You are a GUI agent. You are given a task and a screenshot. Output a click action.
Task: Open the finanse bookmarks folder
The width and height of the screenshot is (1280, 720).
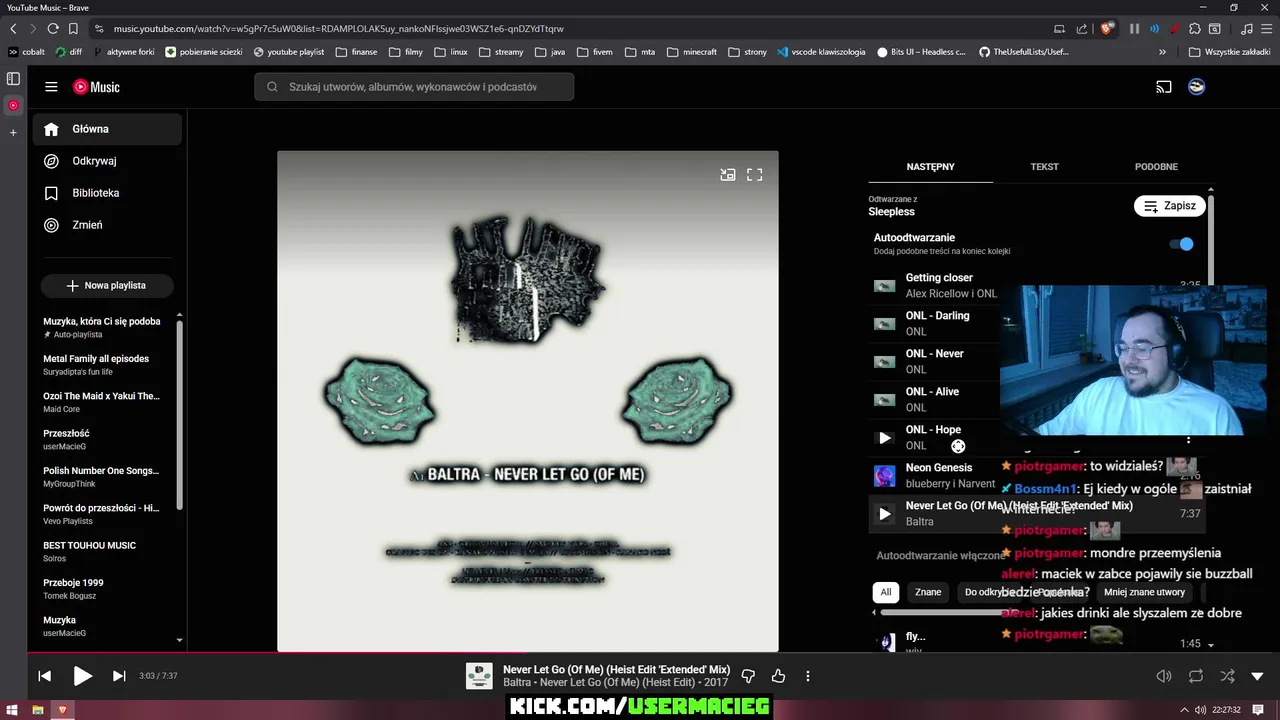pos(356,52)
